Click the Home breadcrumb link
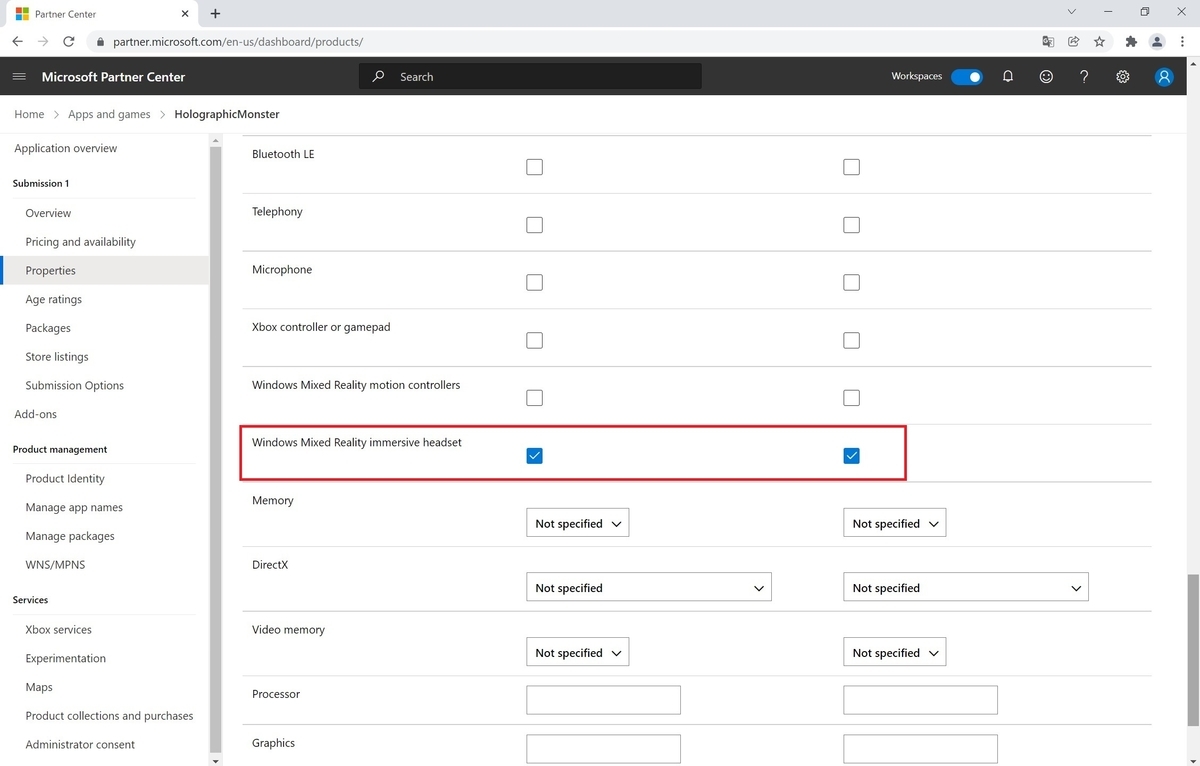Screen dimensions: 1200x766 [x=29, y=115]
